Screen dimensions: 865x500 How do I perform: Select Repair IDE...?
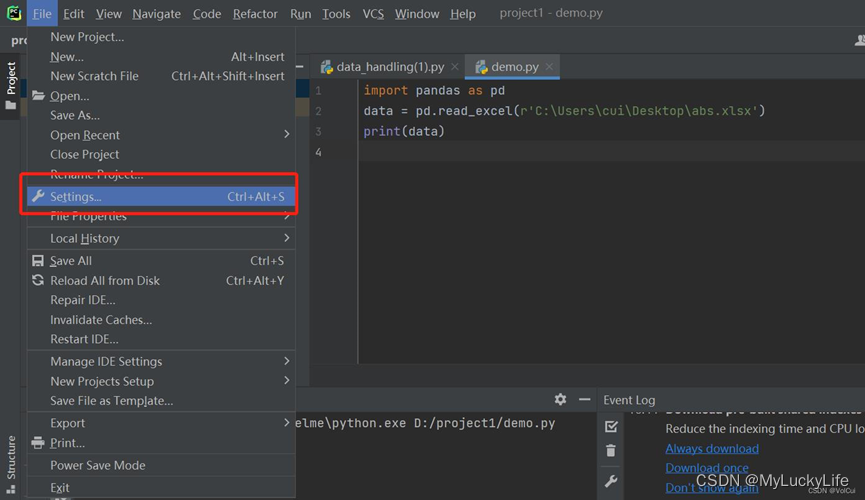coord(161,300)
